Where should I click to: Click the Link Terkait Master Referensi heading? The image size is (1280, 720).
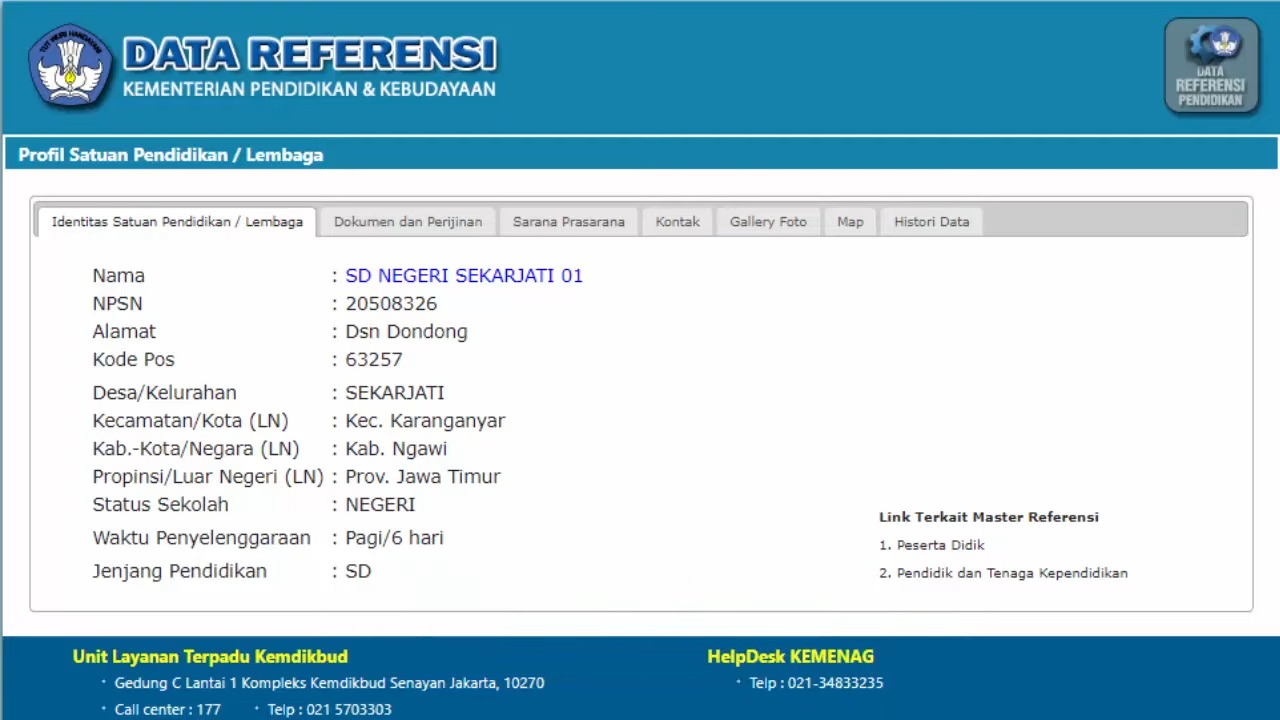pyautogui.click(x=989, y=517)
